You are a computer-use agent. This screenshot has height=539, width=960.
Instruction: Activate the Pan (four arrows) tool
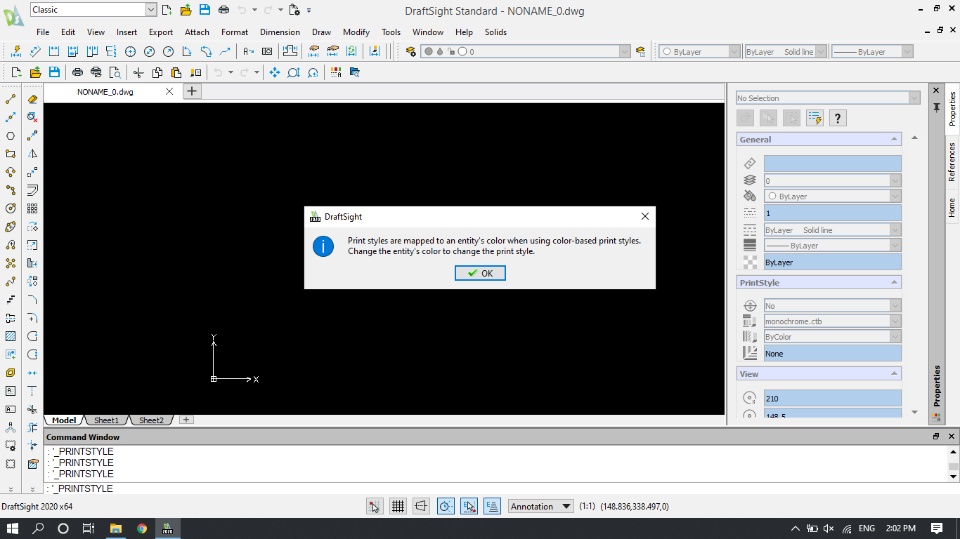point(274,72)
